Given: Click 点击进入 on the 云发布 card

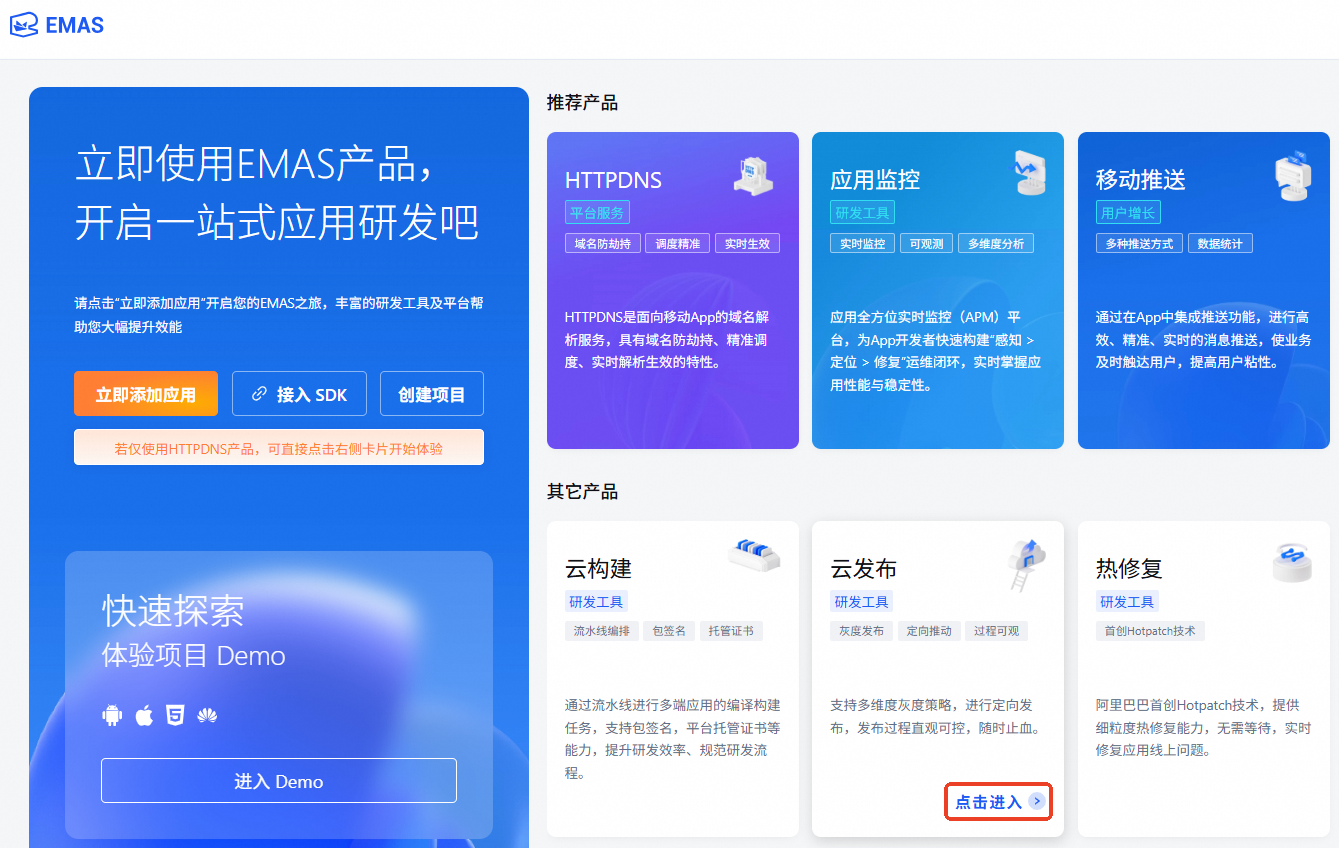Looking at the screenshot, I should coord(988,802).
